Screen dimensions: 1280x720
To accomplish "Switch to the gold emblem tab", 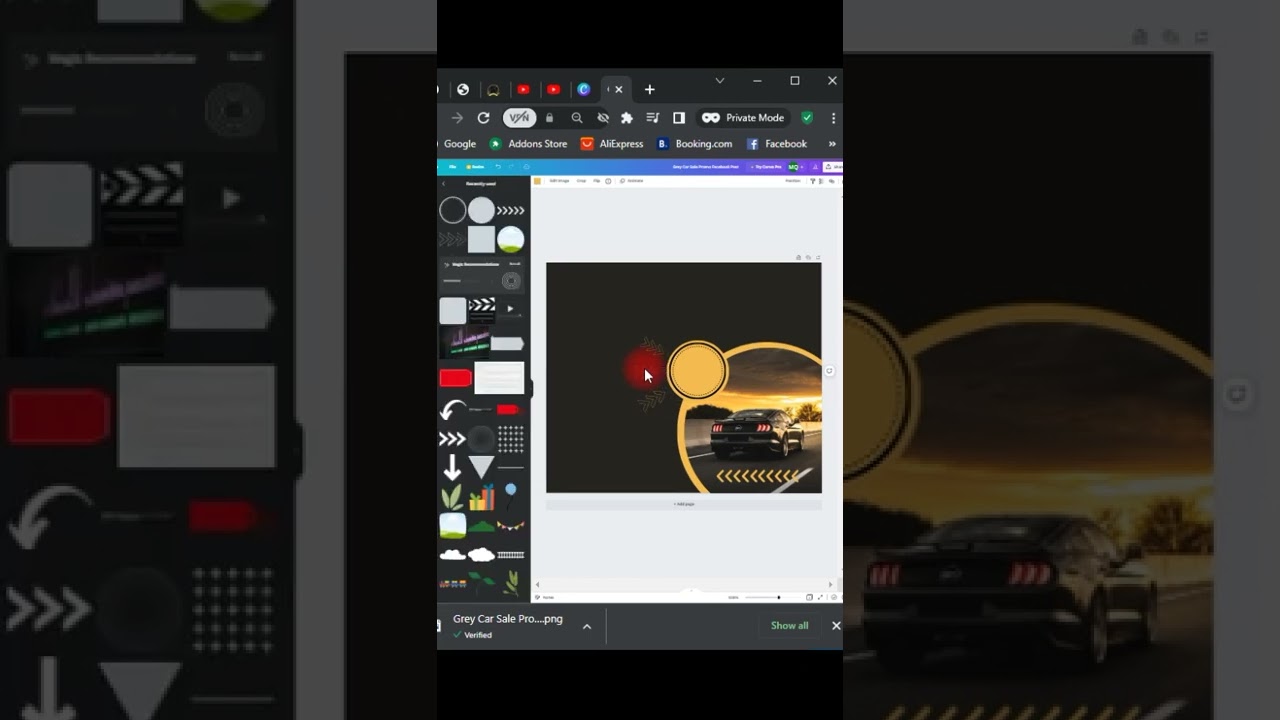I will [493, 90].
